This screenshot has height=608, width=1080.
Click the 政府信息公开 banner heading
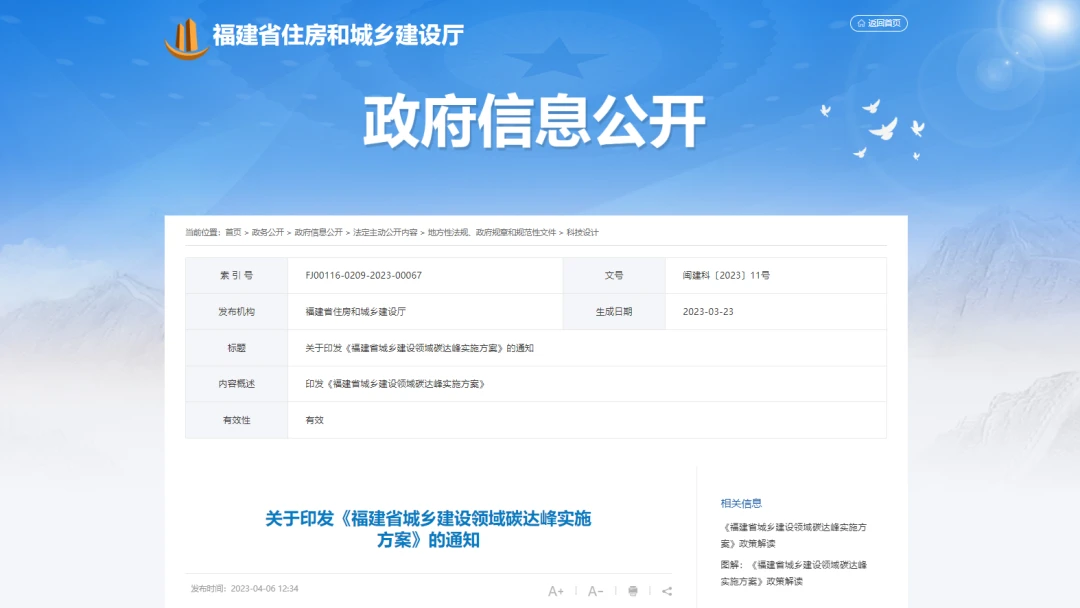pos(534,122)
